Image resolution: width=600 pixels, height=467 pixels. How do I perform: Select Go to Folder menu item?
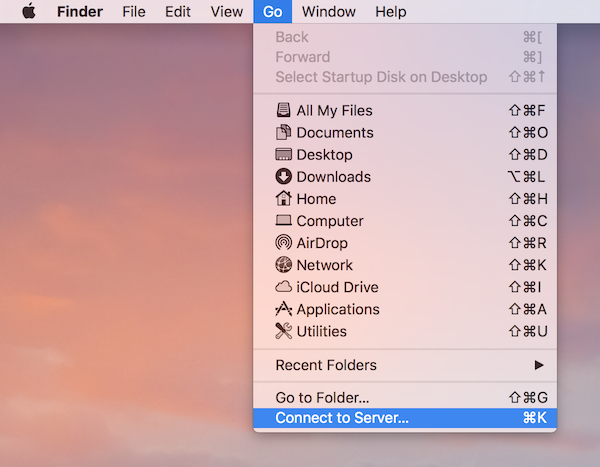coord(322,398)
